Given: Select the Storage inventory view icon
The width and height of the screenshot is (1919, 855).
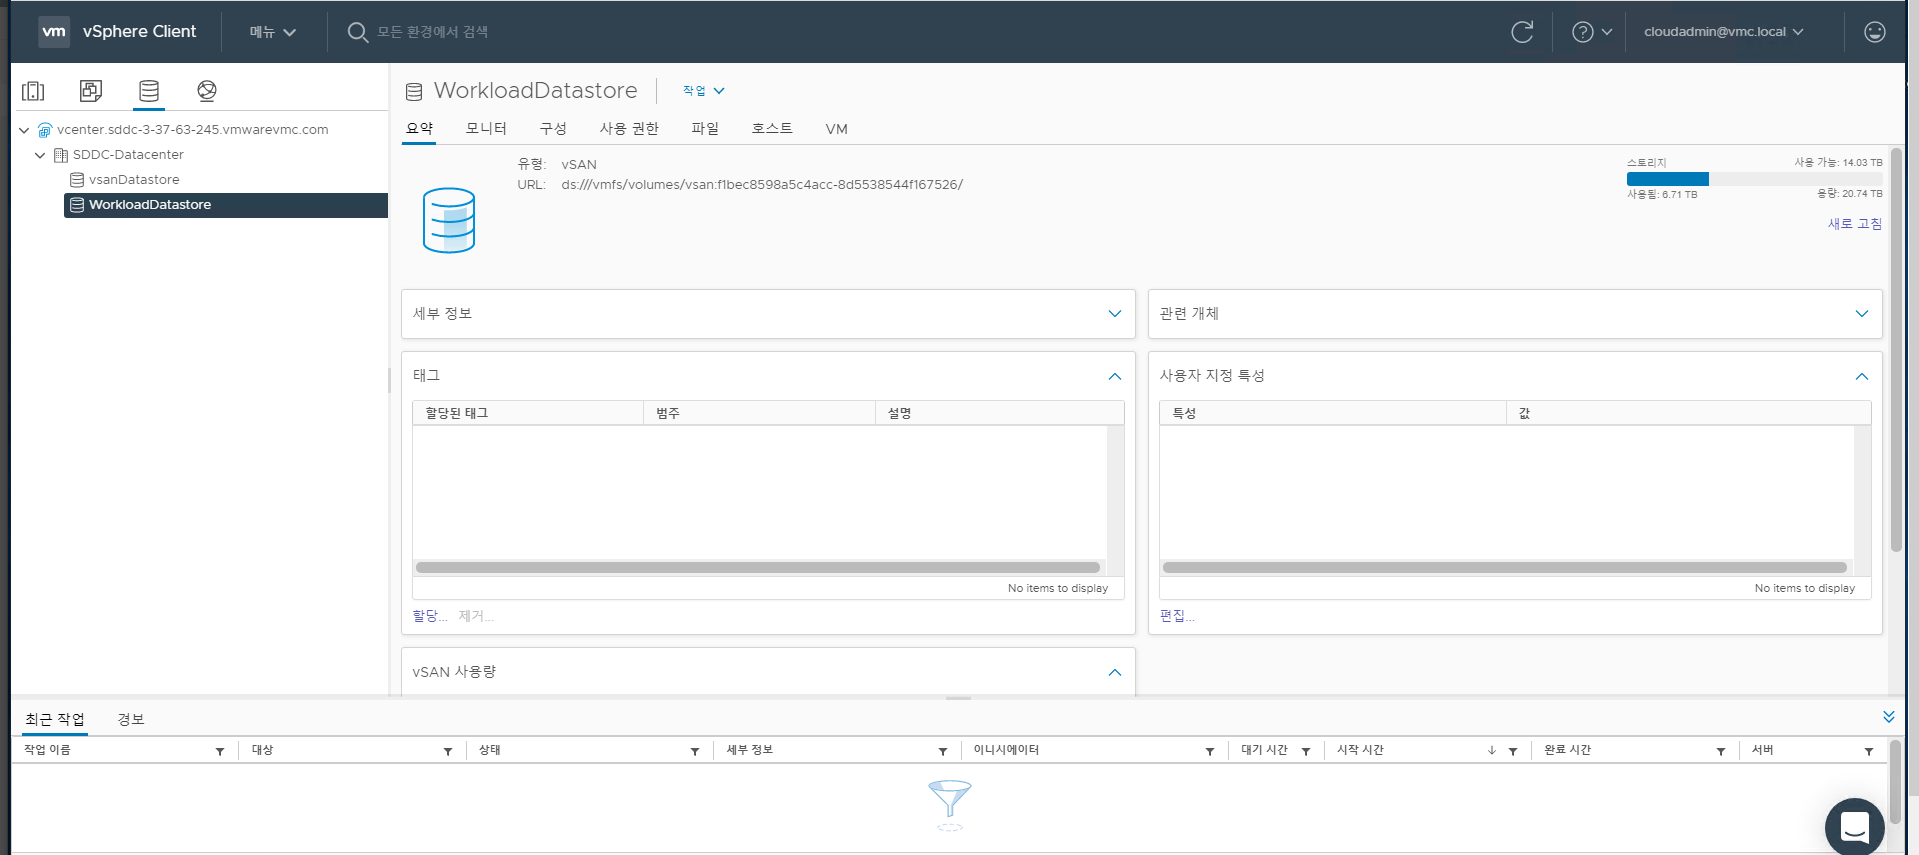Looking at the screenshot, I should pyautogui.click(x=149, y=91).
